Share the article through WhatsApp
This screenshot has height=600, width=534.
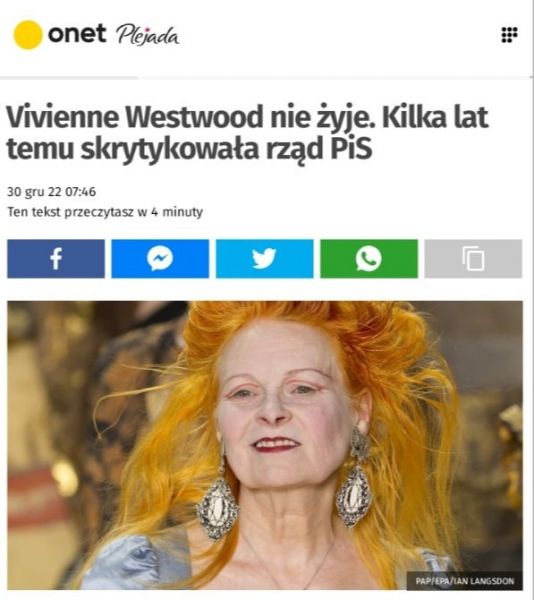click(369, 259)
